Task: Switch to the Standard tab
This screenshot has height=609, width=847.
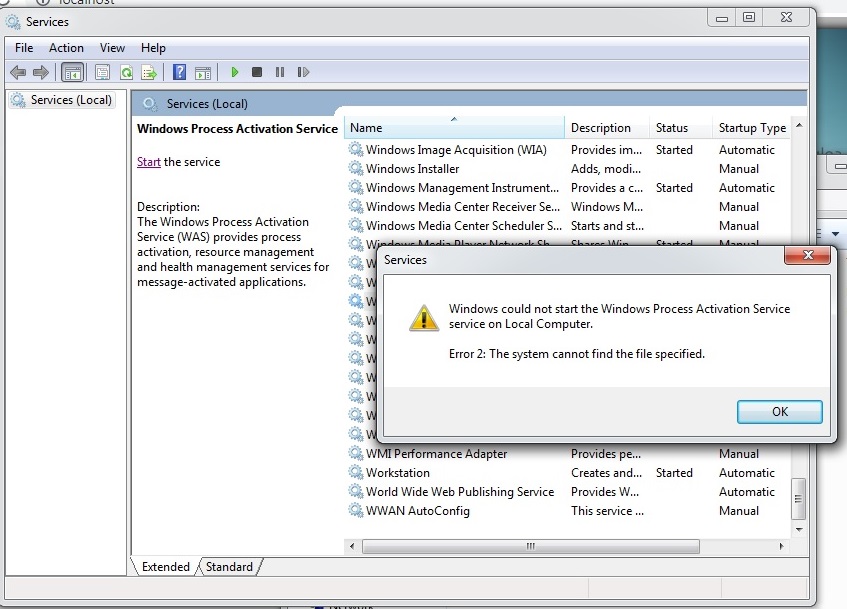Action: (x=229, y=566)
